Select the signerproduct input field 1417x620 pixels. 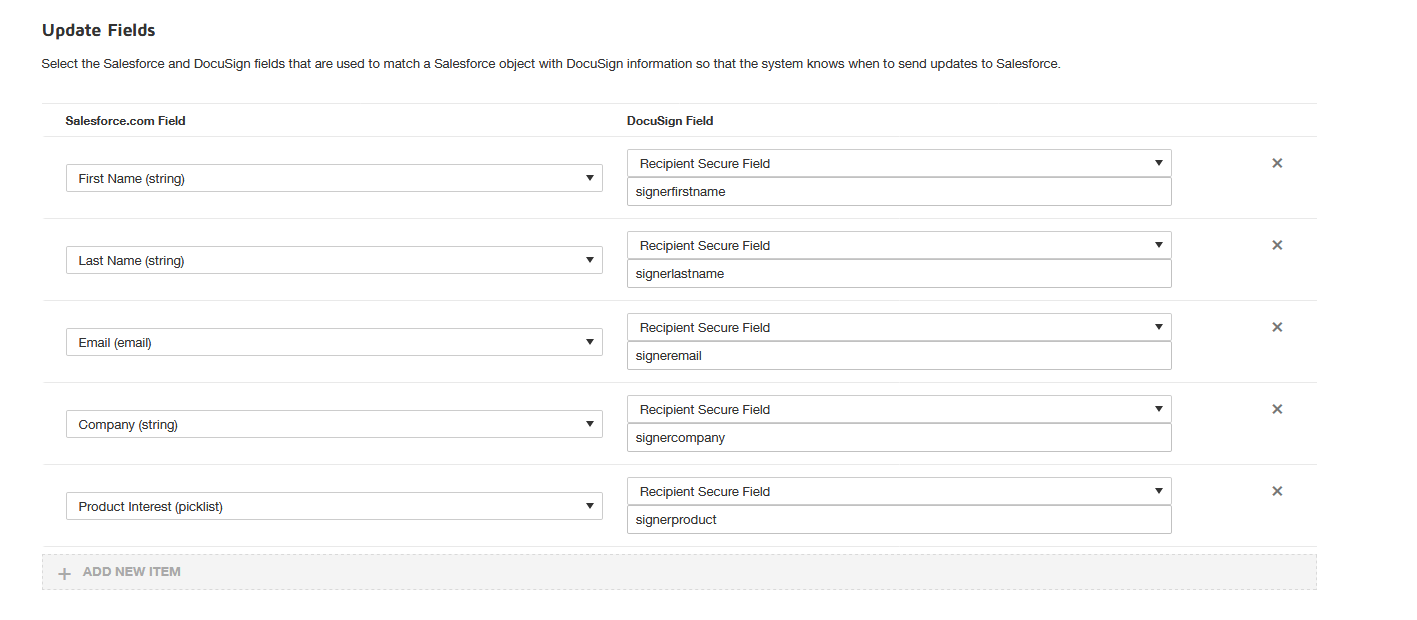897,519
